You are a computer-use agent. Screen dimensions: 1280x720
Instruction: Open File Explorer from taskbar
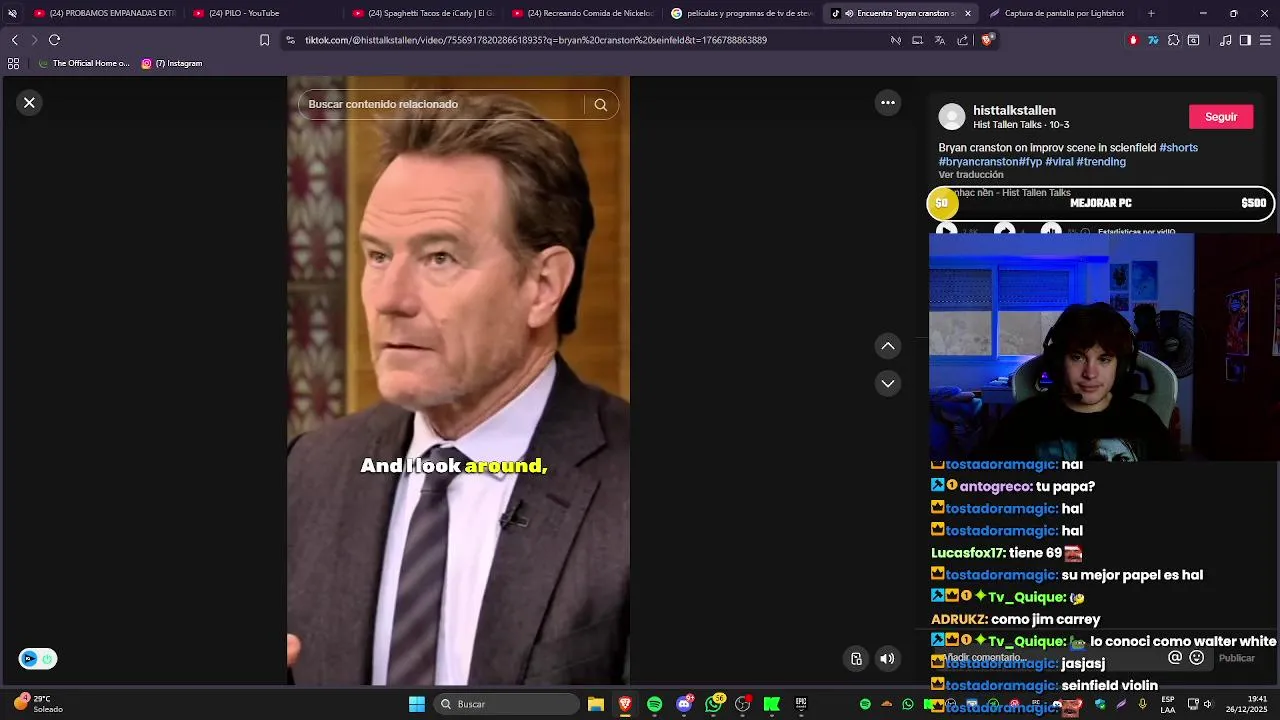[595, 704]
